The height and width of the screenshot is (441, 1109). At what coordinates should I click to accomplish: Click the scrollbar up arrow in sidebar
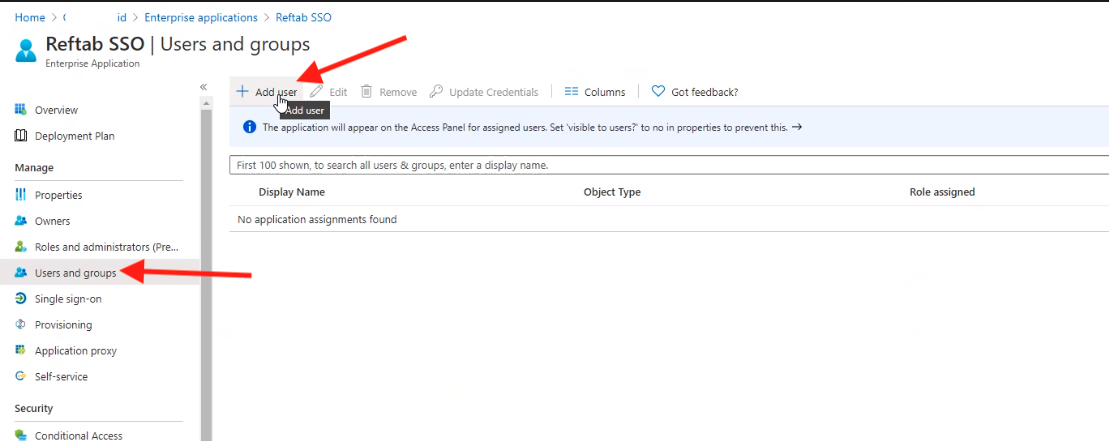click(x=207, y=104)
